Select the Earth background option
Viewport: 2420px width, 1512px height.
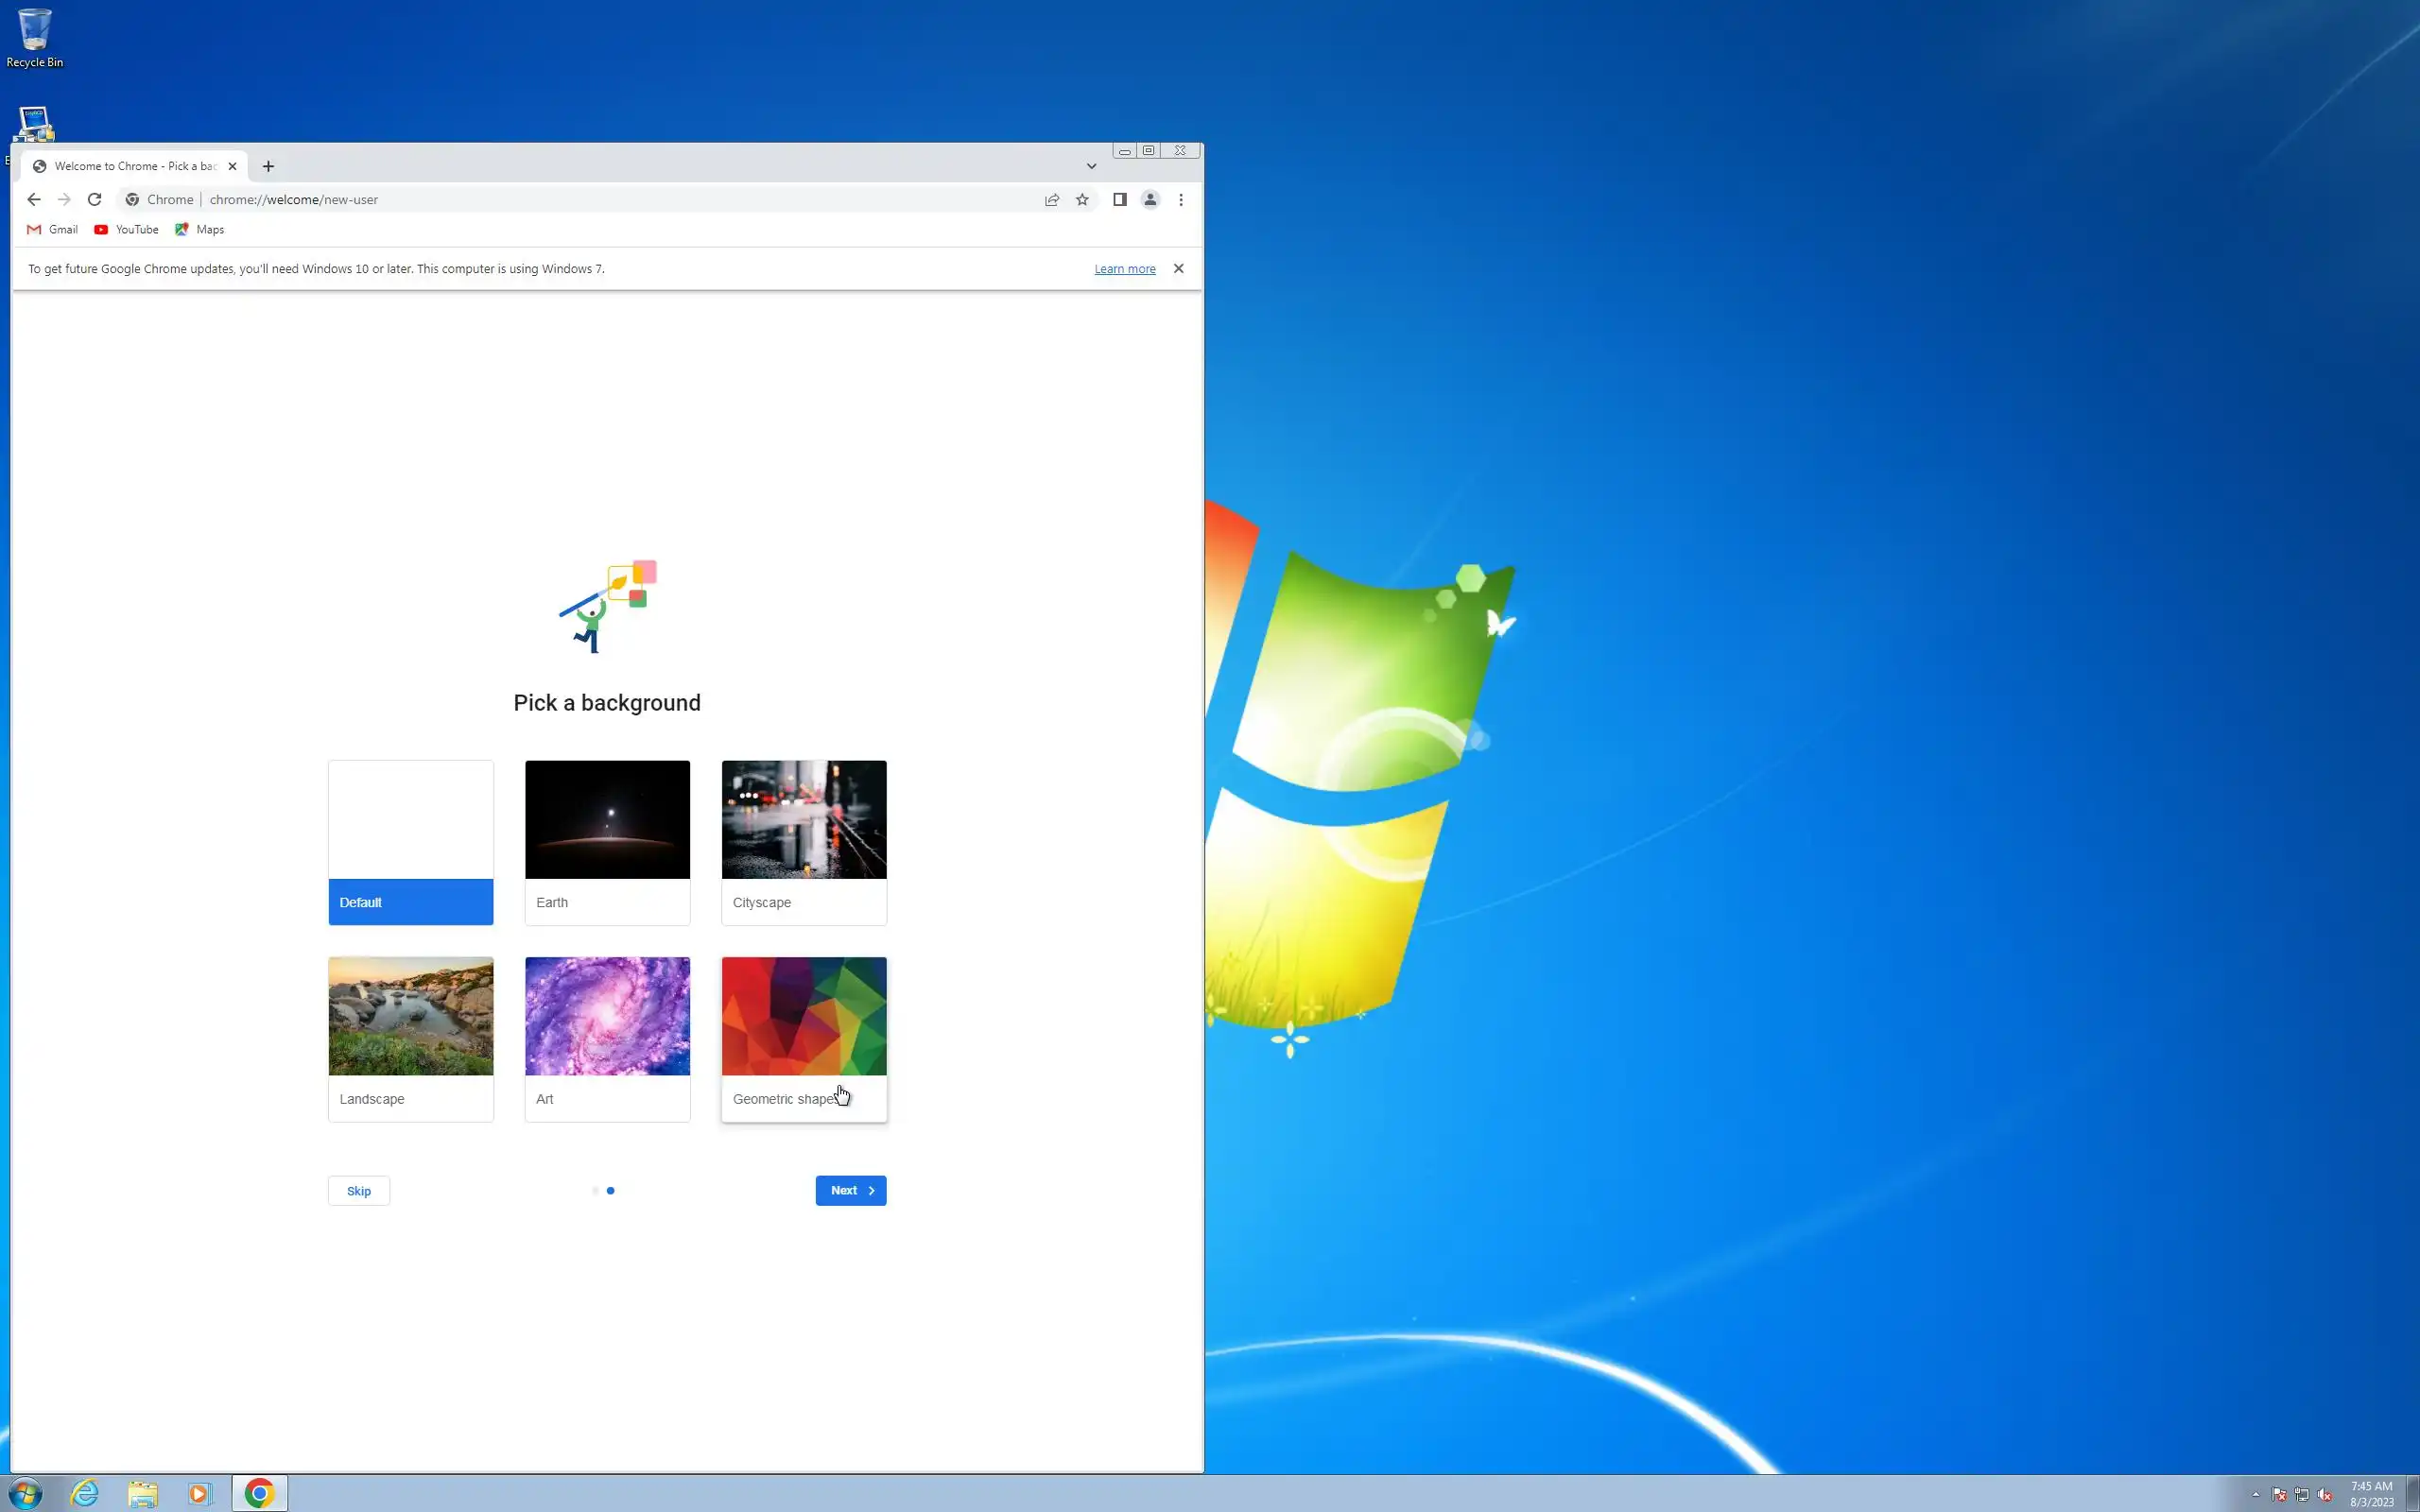[x=607, y=841]
